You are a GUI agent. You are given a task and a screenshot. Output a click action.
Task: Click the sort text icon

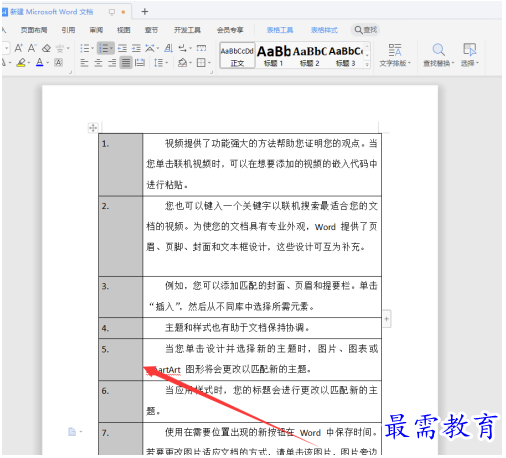pyautogui.click(x=169, y=48)
